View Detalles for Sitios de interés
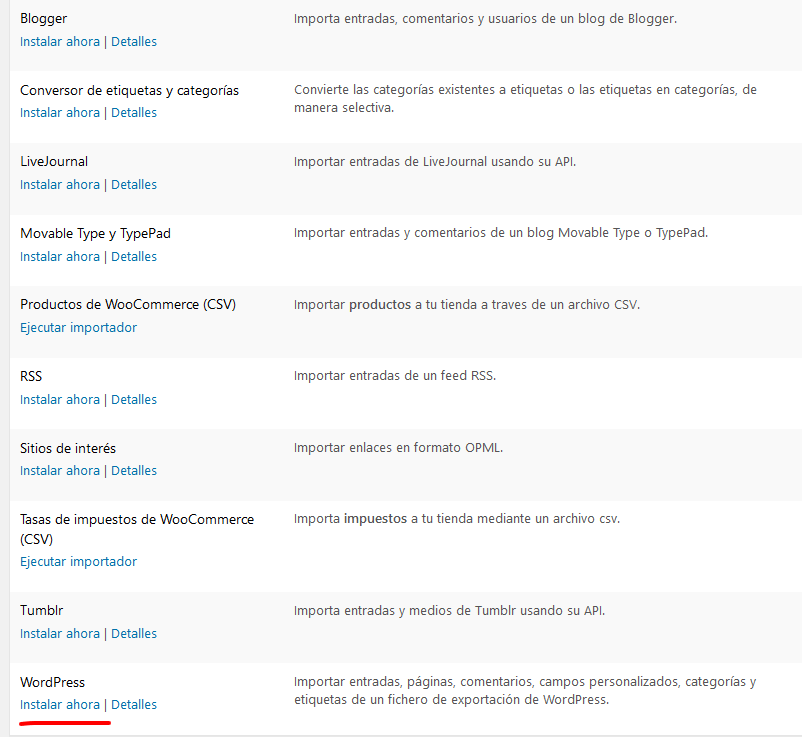Viewport: 802px width, 737px height. pyautogui.click(x=134, y=471)
